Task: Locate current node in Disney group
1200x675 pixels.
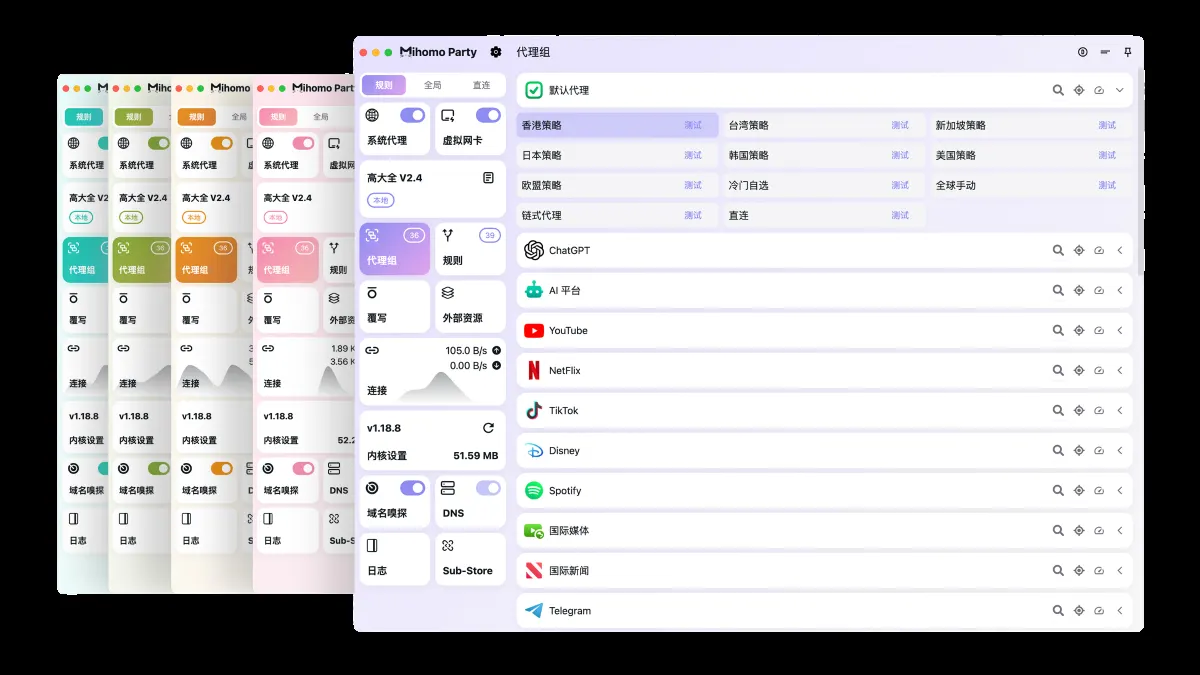Action: point(1079,450)
